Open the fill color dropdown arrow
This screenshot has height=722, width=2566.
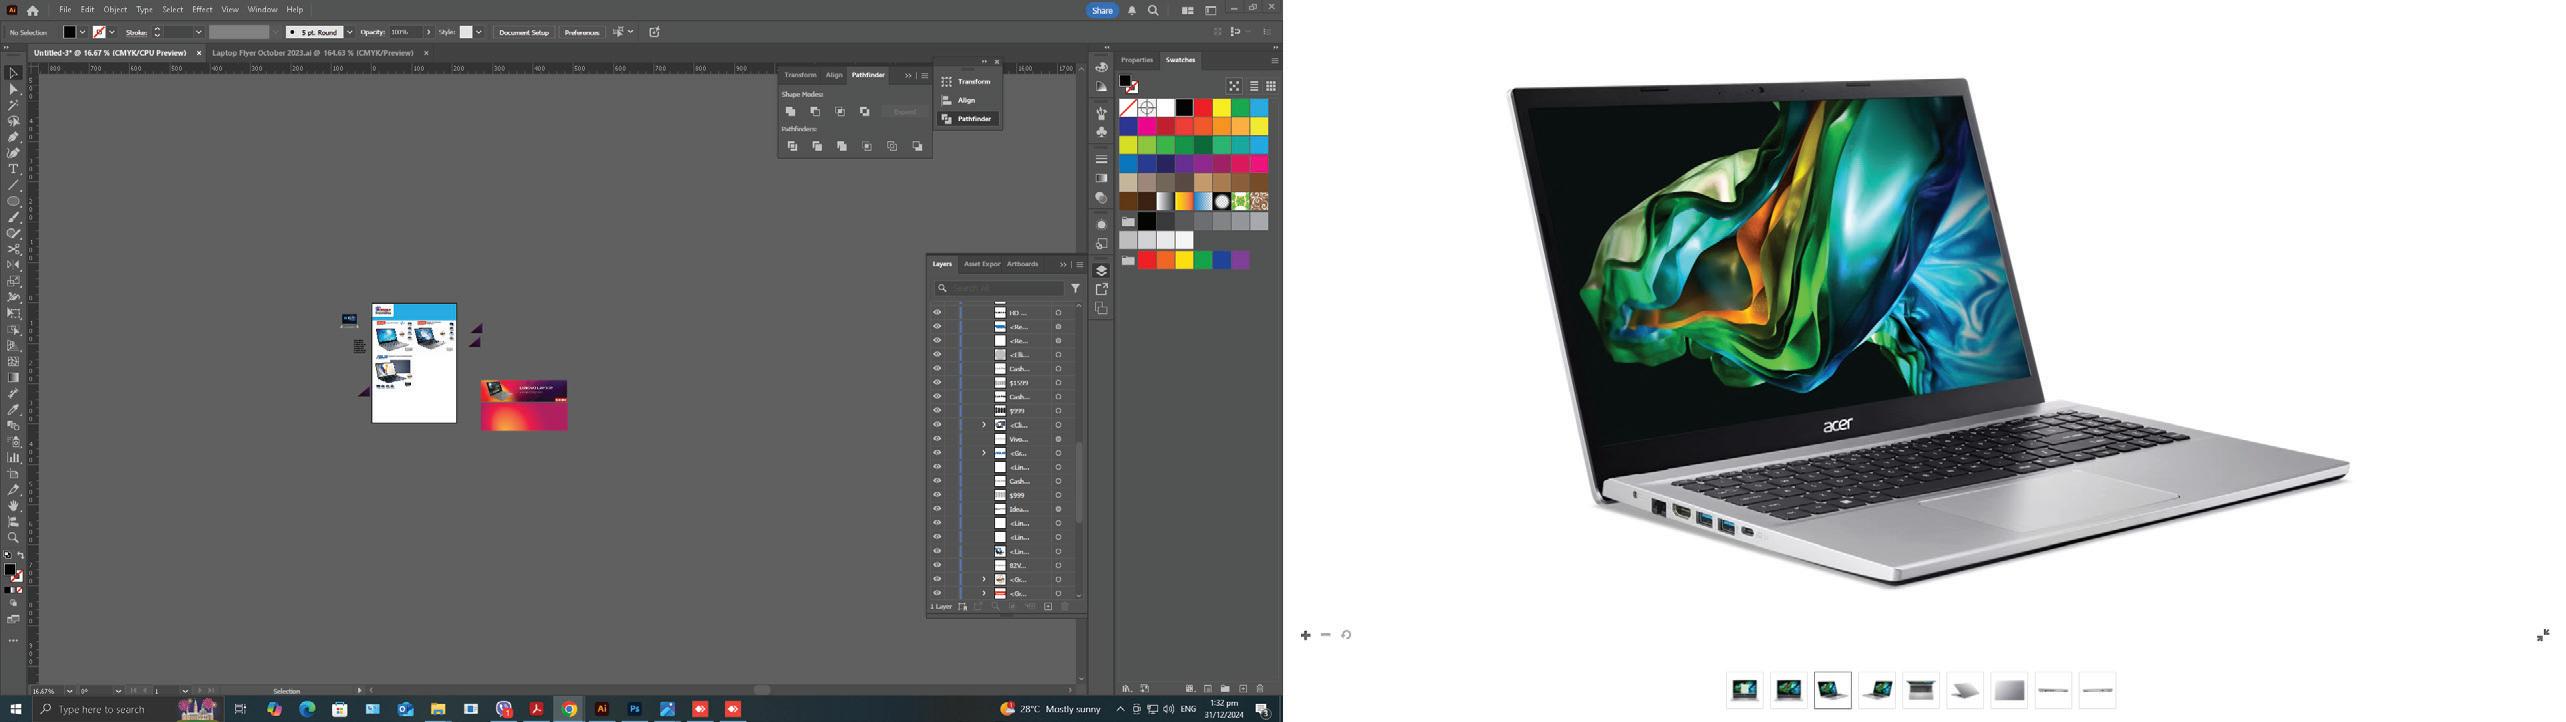[x=82, y=32]
